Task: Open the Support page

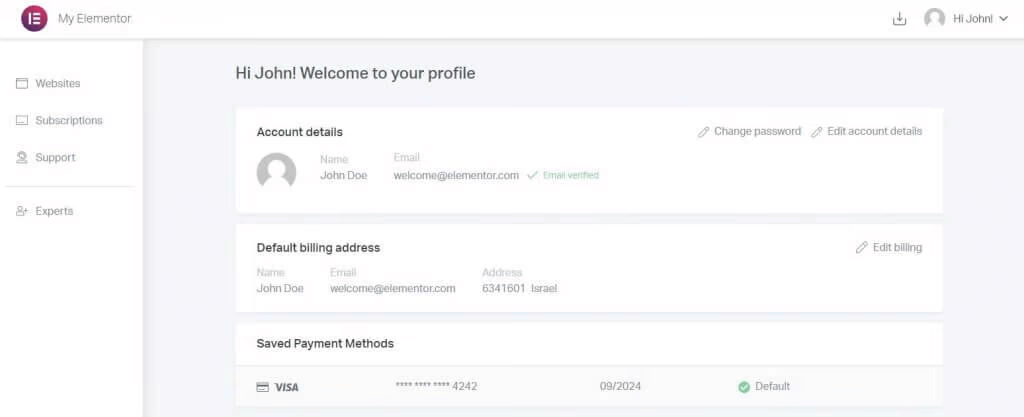Action: (55, 157)
